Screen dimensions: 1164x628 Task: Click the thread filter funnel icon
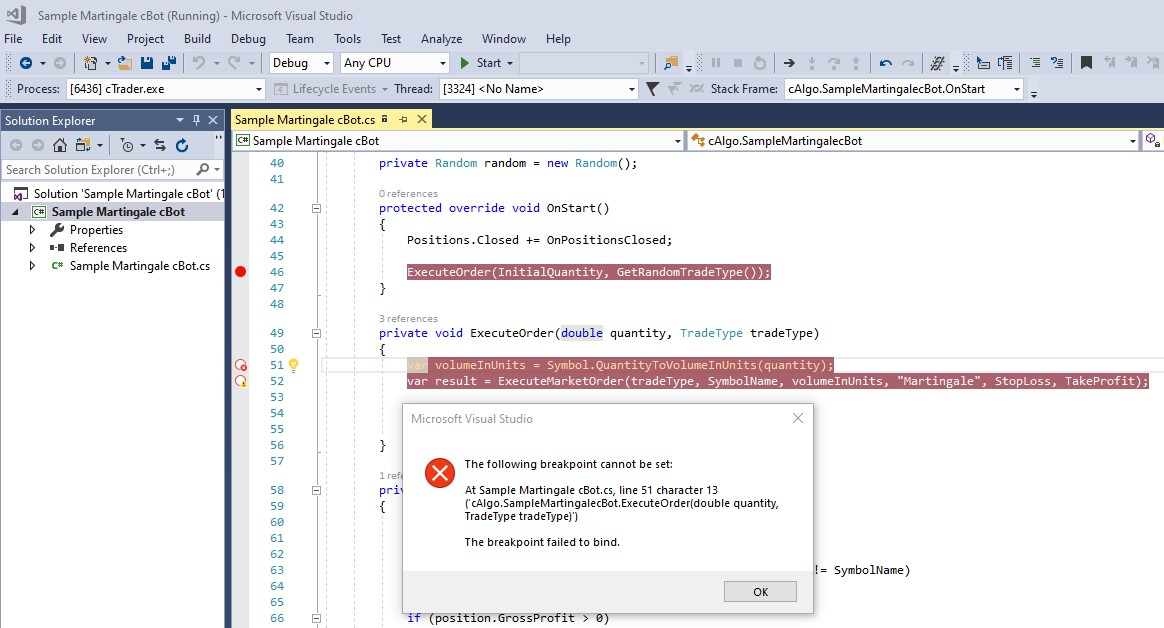click(x=652, y=89)
